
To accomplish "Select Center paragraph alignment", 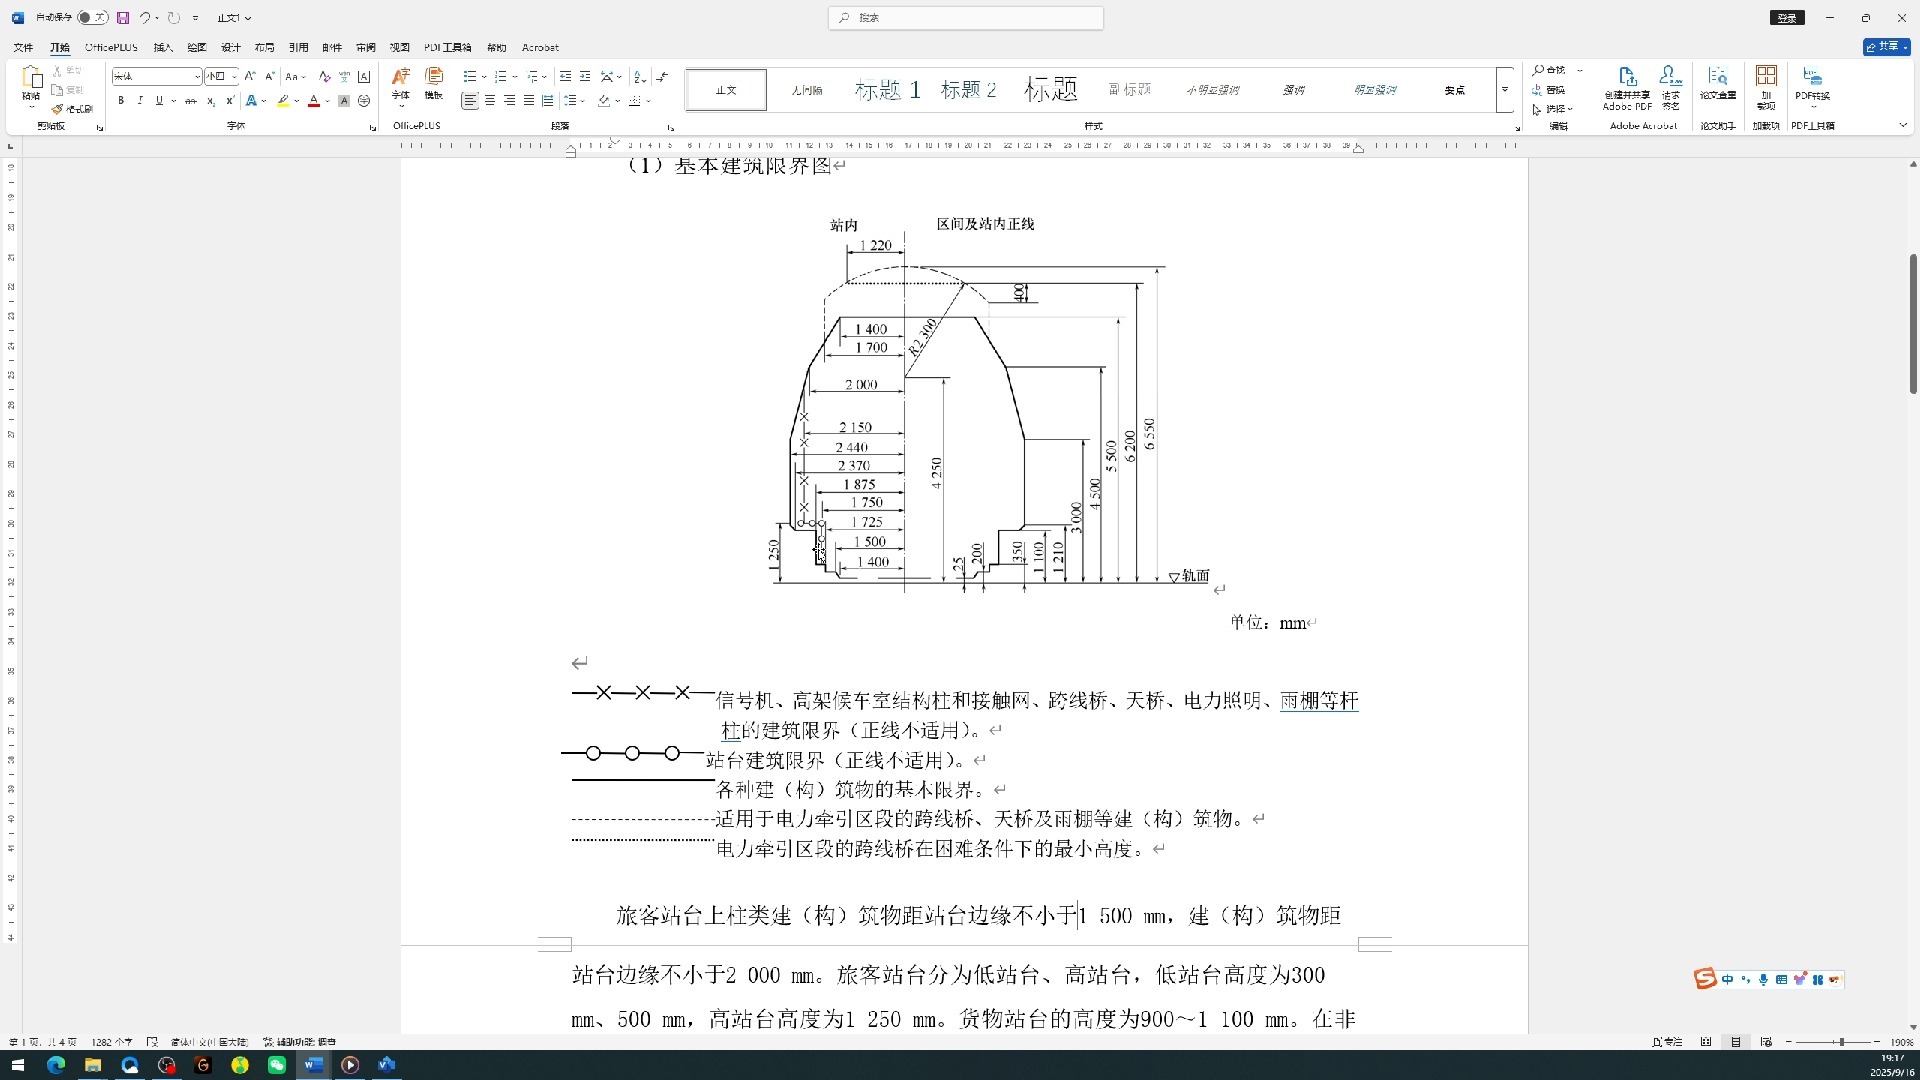I will pyautogui.click(x=490, y=101).
